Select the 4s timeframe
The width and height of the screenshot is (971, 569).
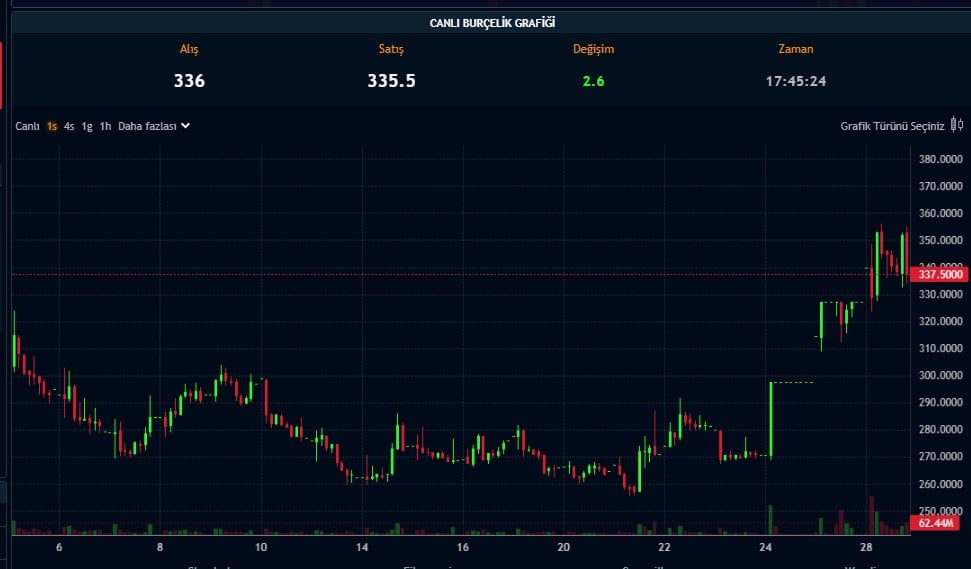point(69,126)
